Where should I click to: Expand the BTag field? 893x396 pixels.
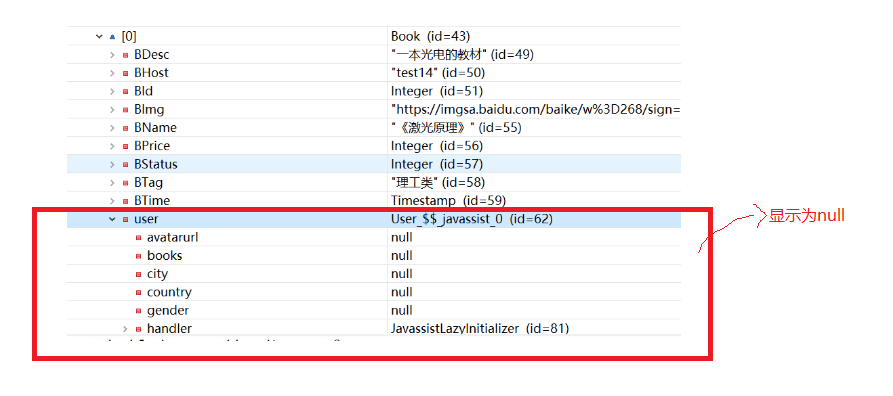[112, 182]
